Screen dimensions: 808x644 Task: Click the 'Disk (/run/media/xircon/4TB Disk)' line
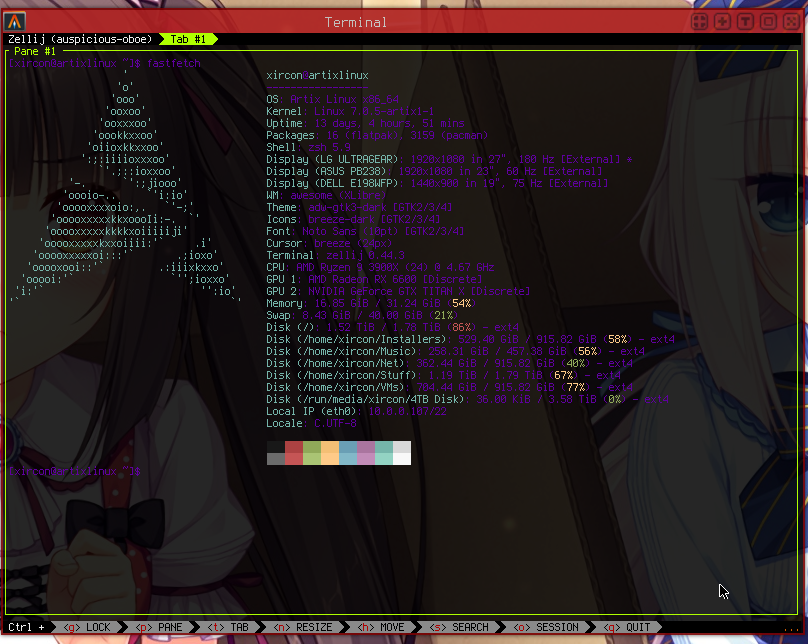click(x=467, y=399)
